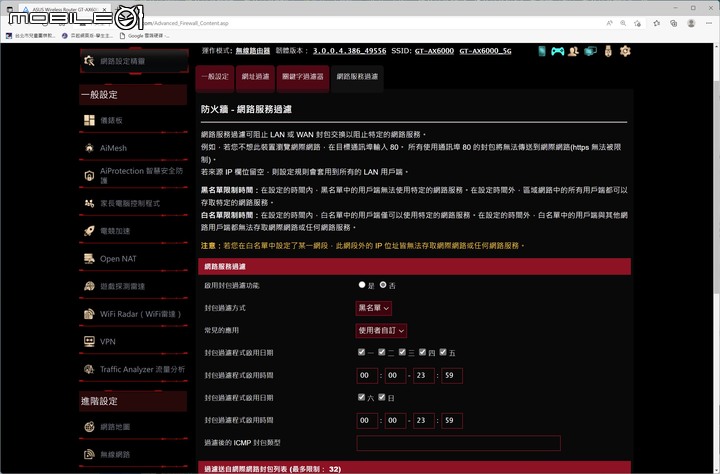The height and width of the screenshot is (474, 720).
Task: Click weekday row start hour field
Action: (x=367, y=376)
